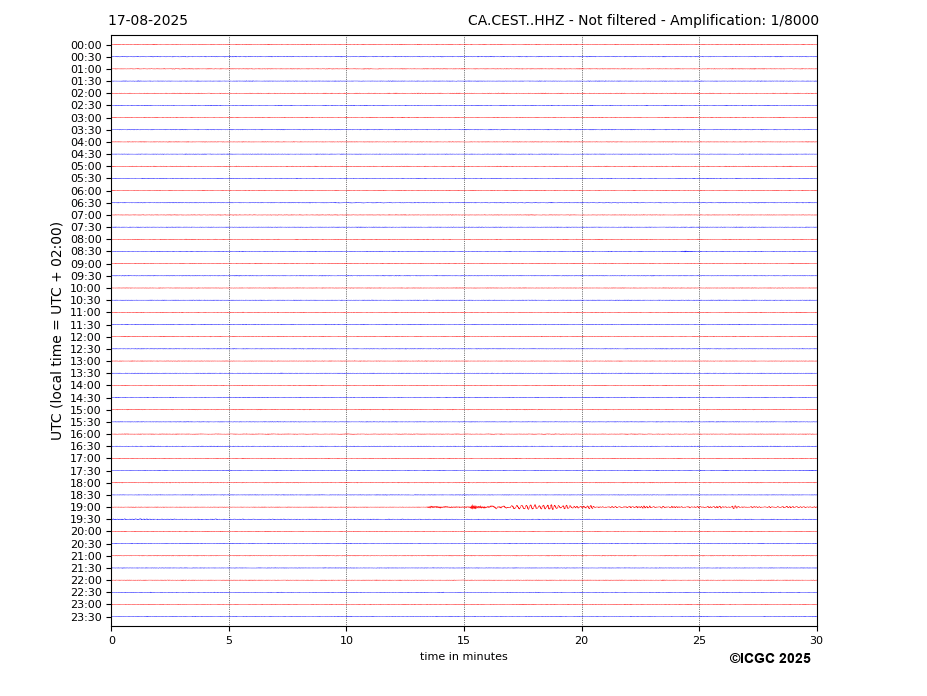Click the 17:00 time label
This screenshot has height=696, width=927.
86,459
